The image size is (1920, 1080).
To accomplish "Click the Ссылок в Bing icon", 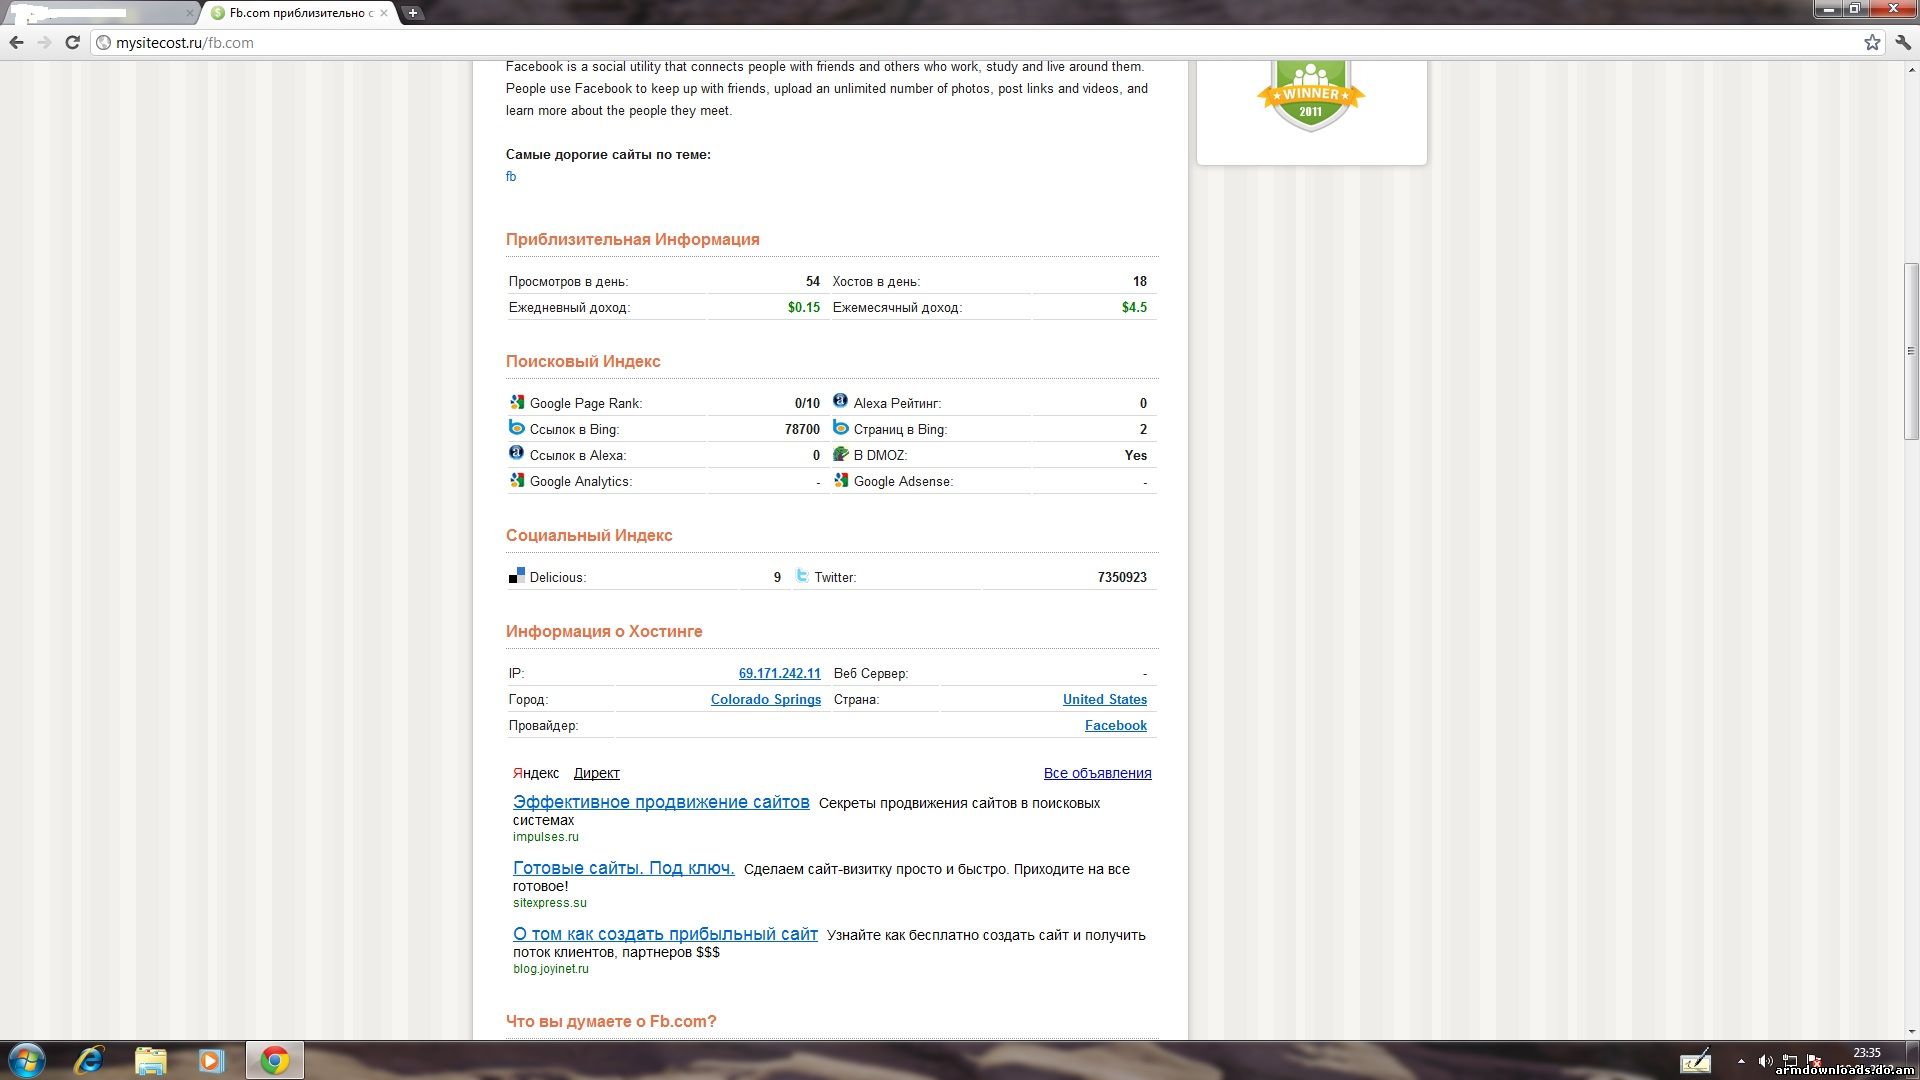I will pos(517,428).
